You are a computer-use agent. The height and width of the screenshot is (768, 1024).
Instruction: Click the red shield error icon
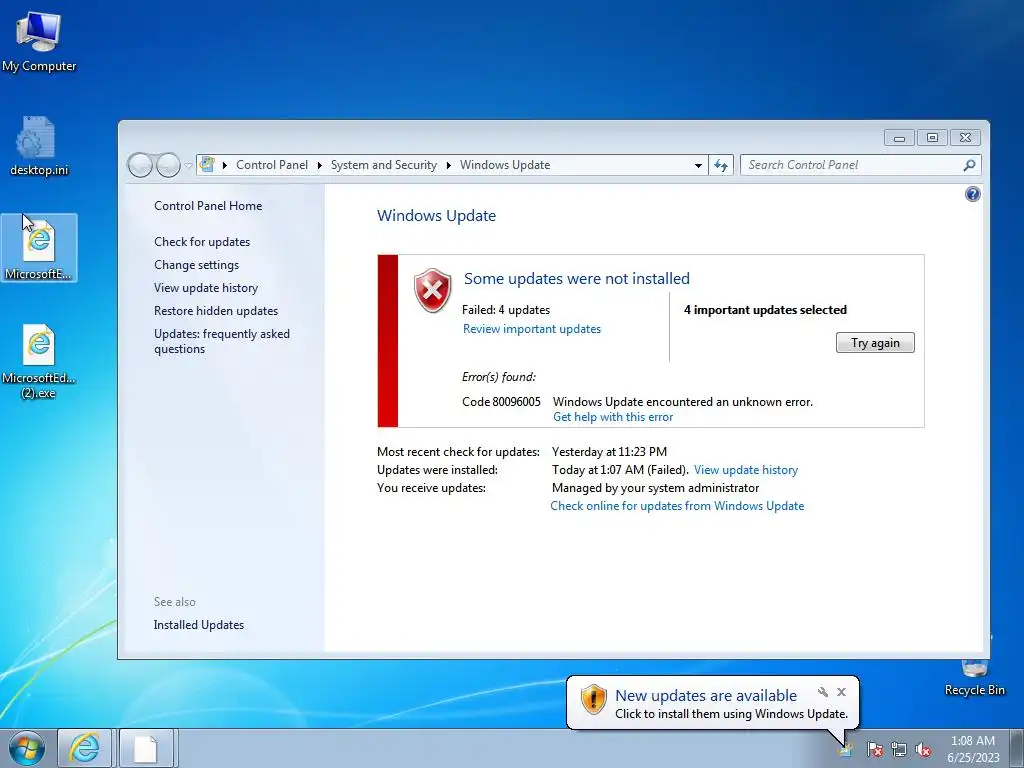(432, 290)
